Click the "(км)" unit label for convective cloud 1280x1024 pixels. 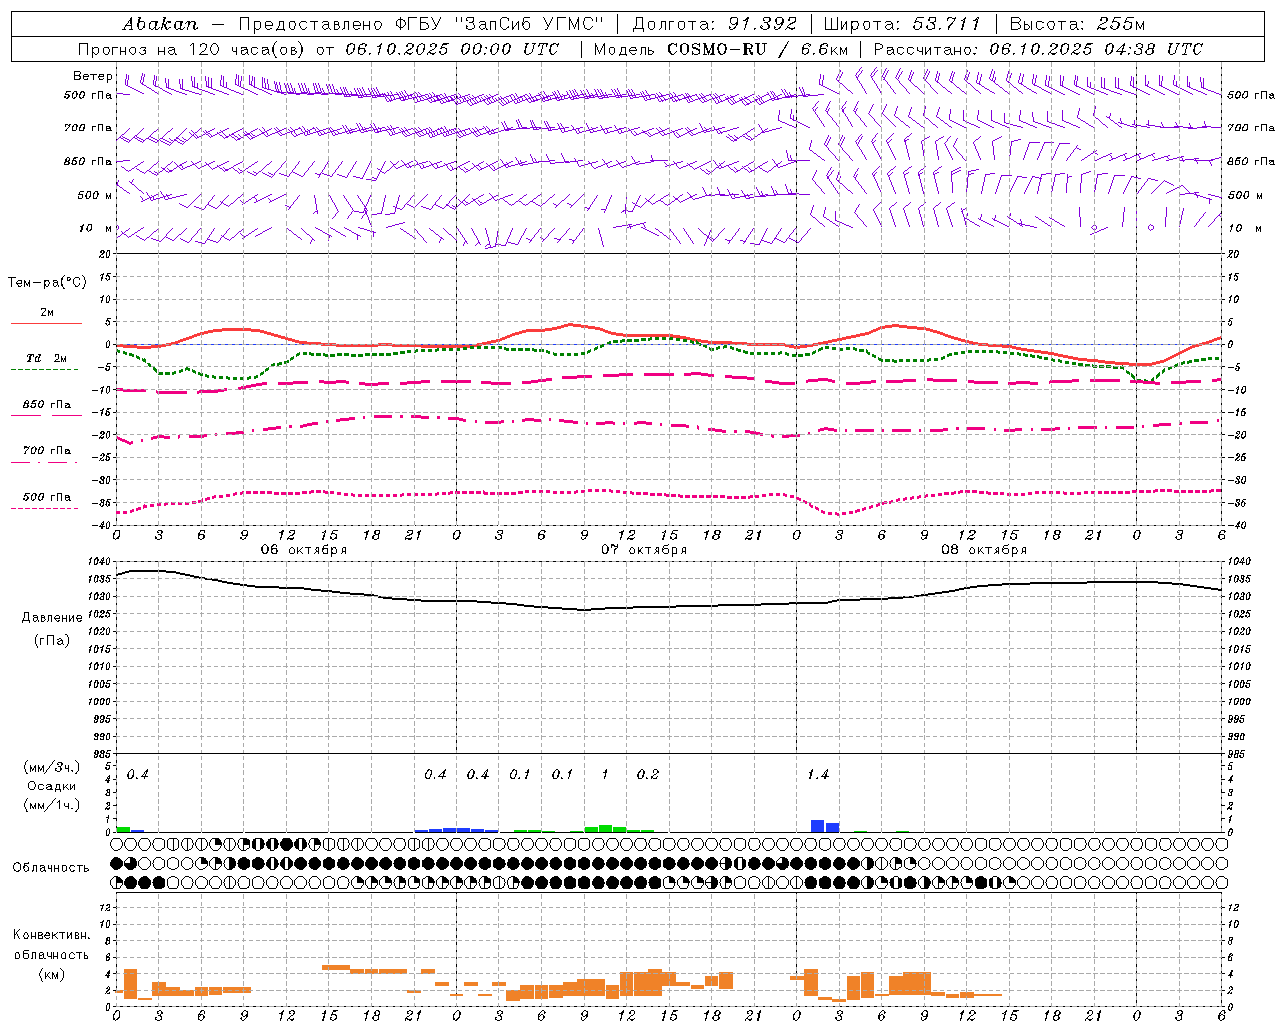[51, 974]
